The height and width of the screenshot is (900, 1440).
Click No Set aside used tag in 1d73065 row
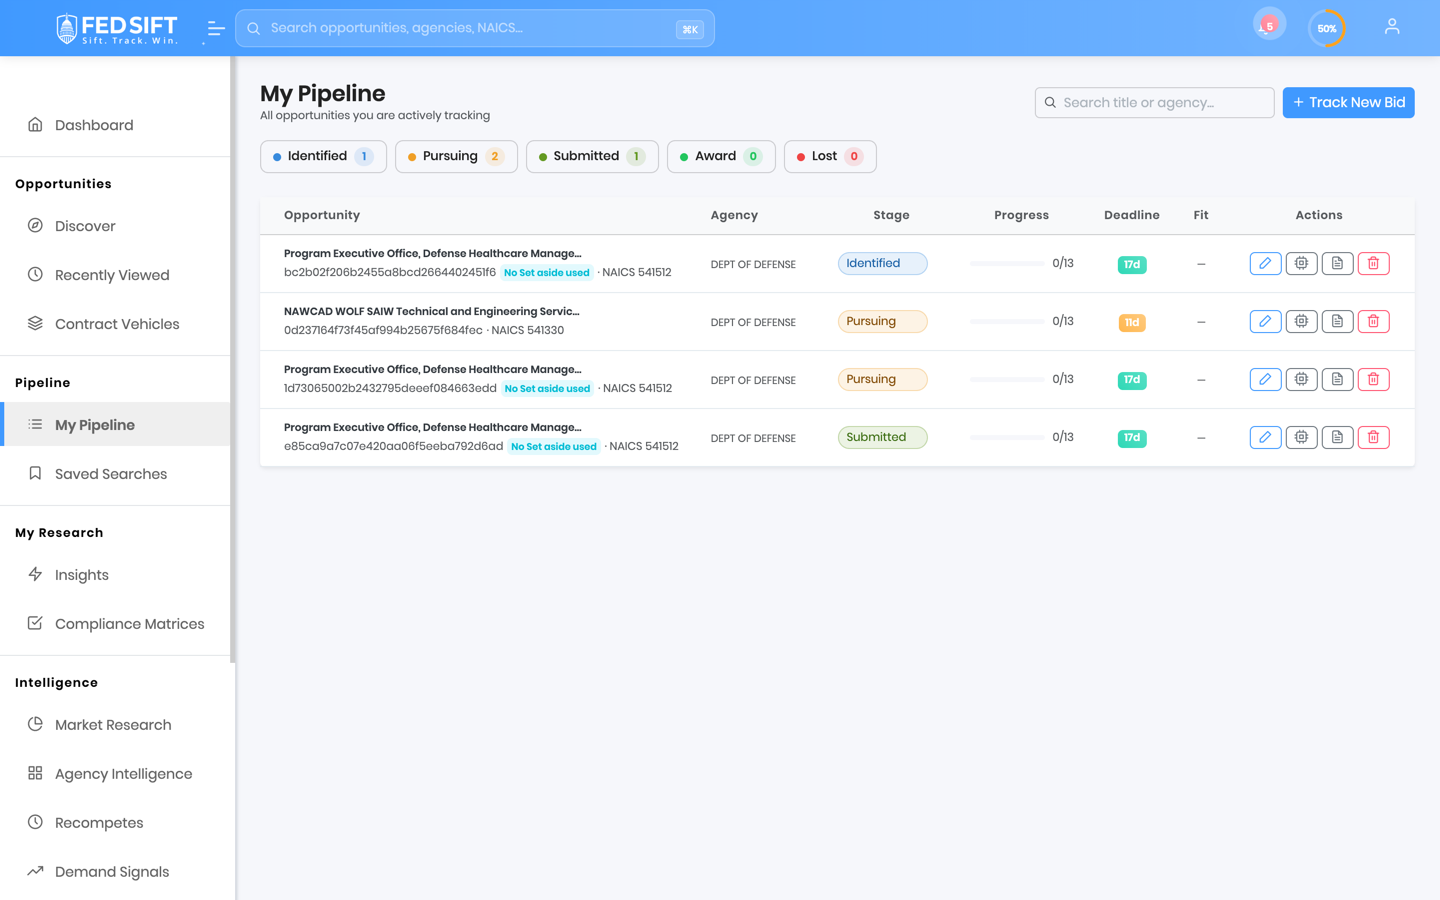547,389
